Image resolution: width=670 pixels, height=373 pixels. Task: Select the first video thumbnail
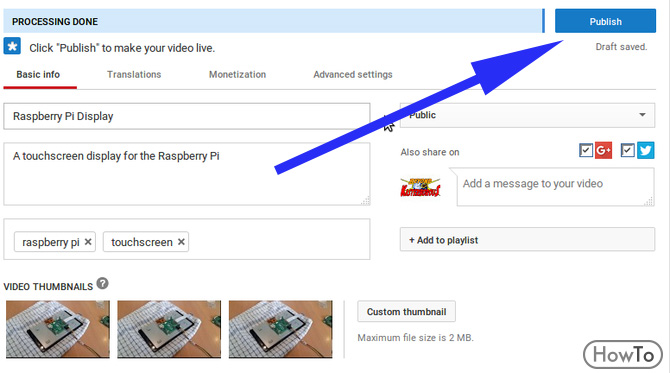tap(58, 329)
